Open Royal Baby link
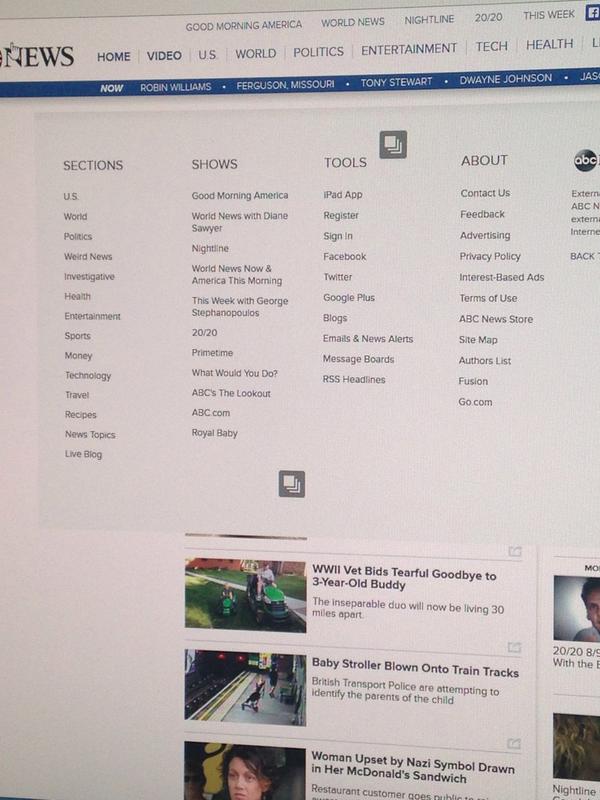This screenshot has height=800, width=600. [214, 433]
